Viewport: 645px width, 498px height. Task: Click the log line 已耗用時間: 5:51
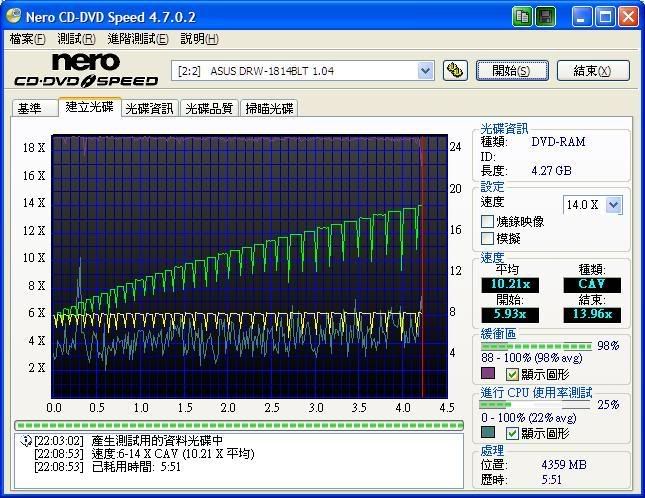[136, 467]
